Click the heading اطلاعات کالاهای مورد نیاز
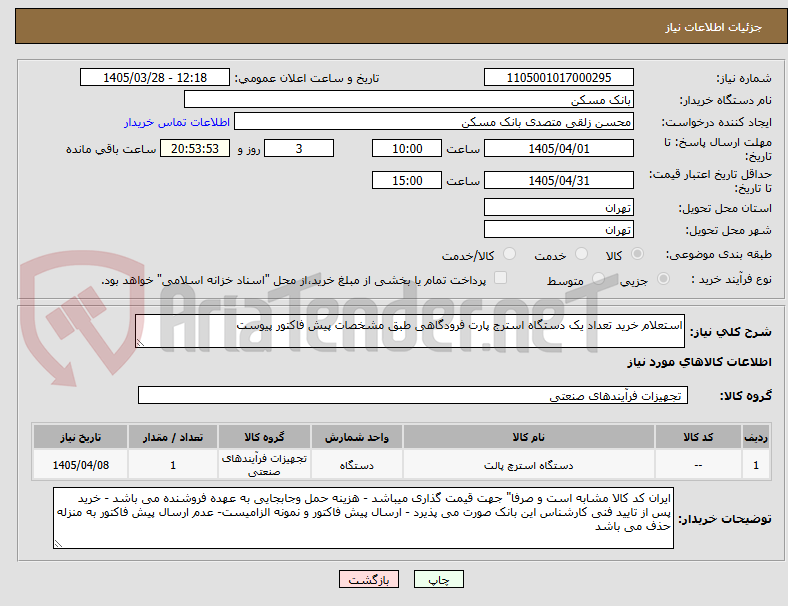This screenshot has height=606, width=788. (x=699, y=362)
